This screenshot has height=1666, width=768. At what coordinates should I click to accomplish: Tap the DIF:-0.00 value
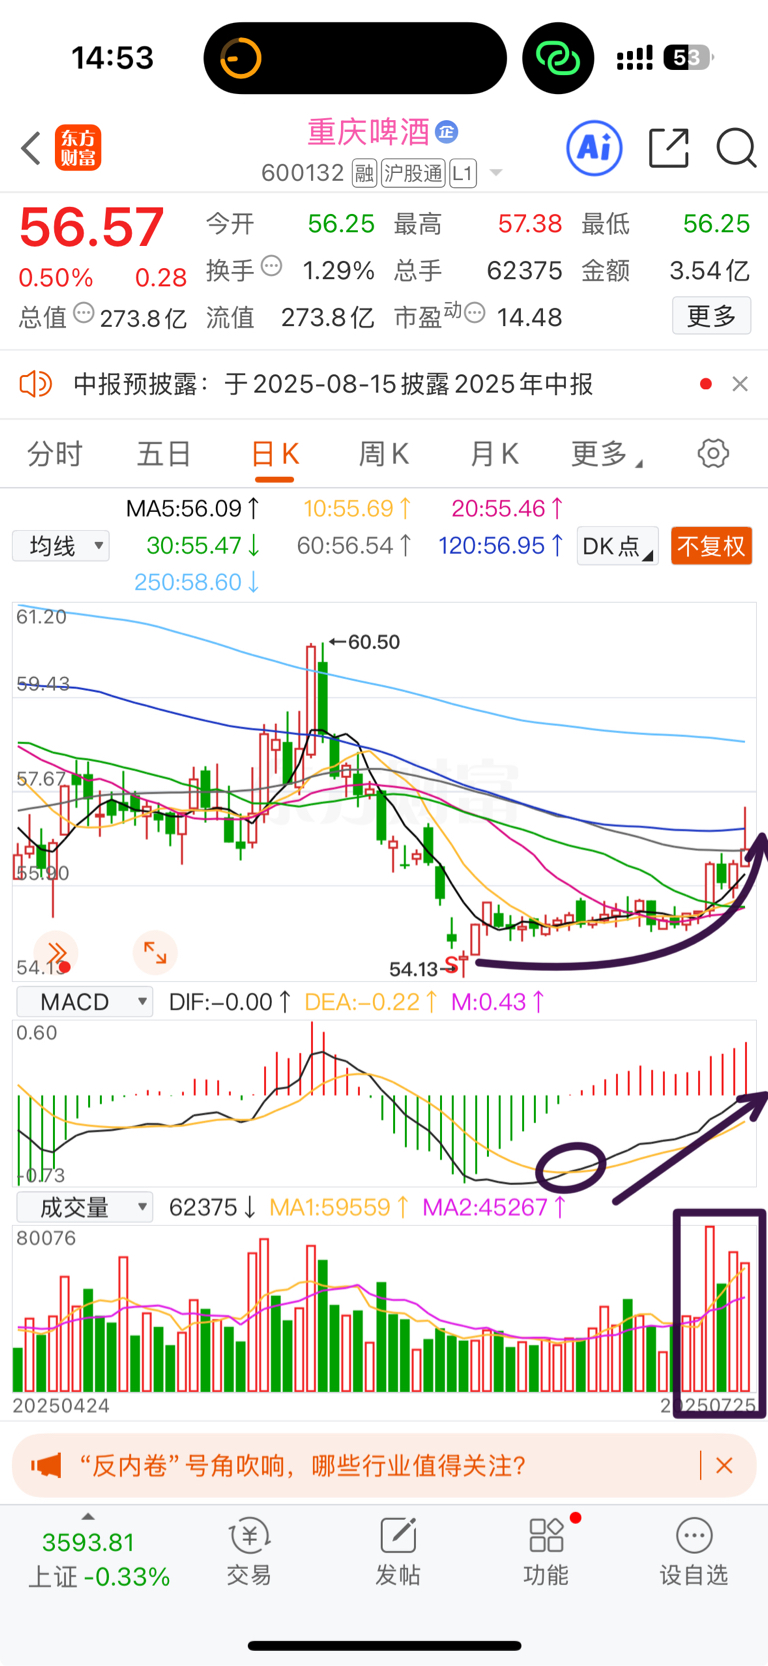click(230, 1001)
